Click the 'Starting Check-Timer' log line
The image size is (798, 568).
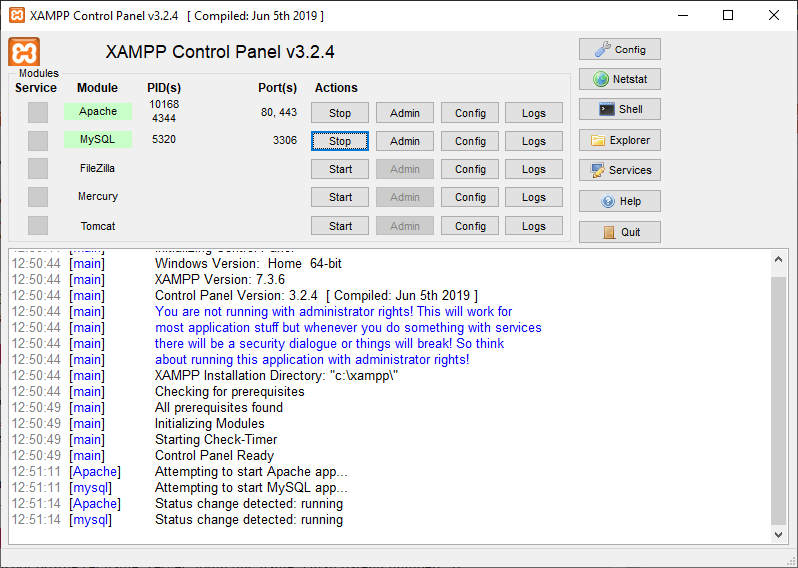(x=216, y=440)
